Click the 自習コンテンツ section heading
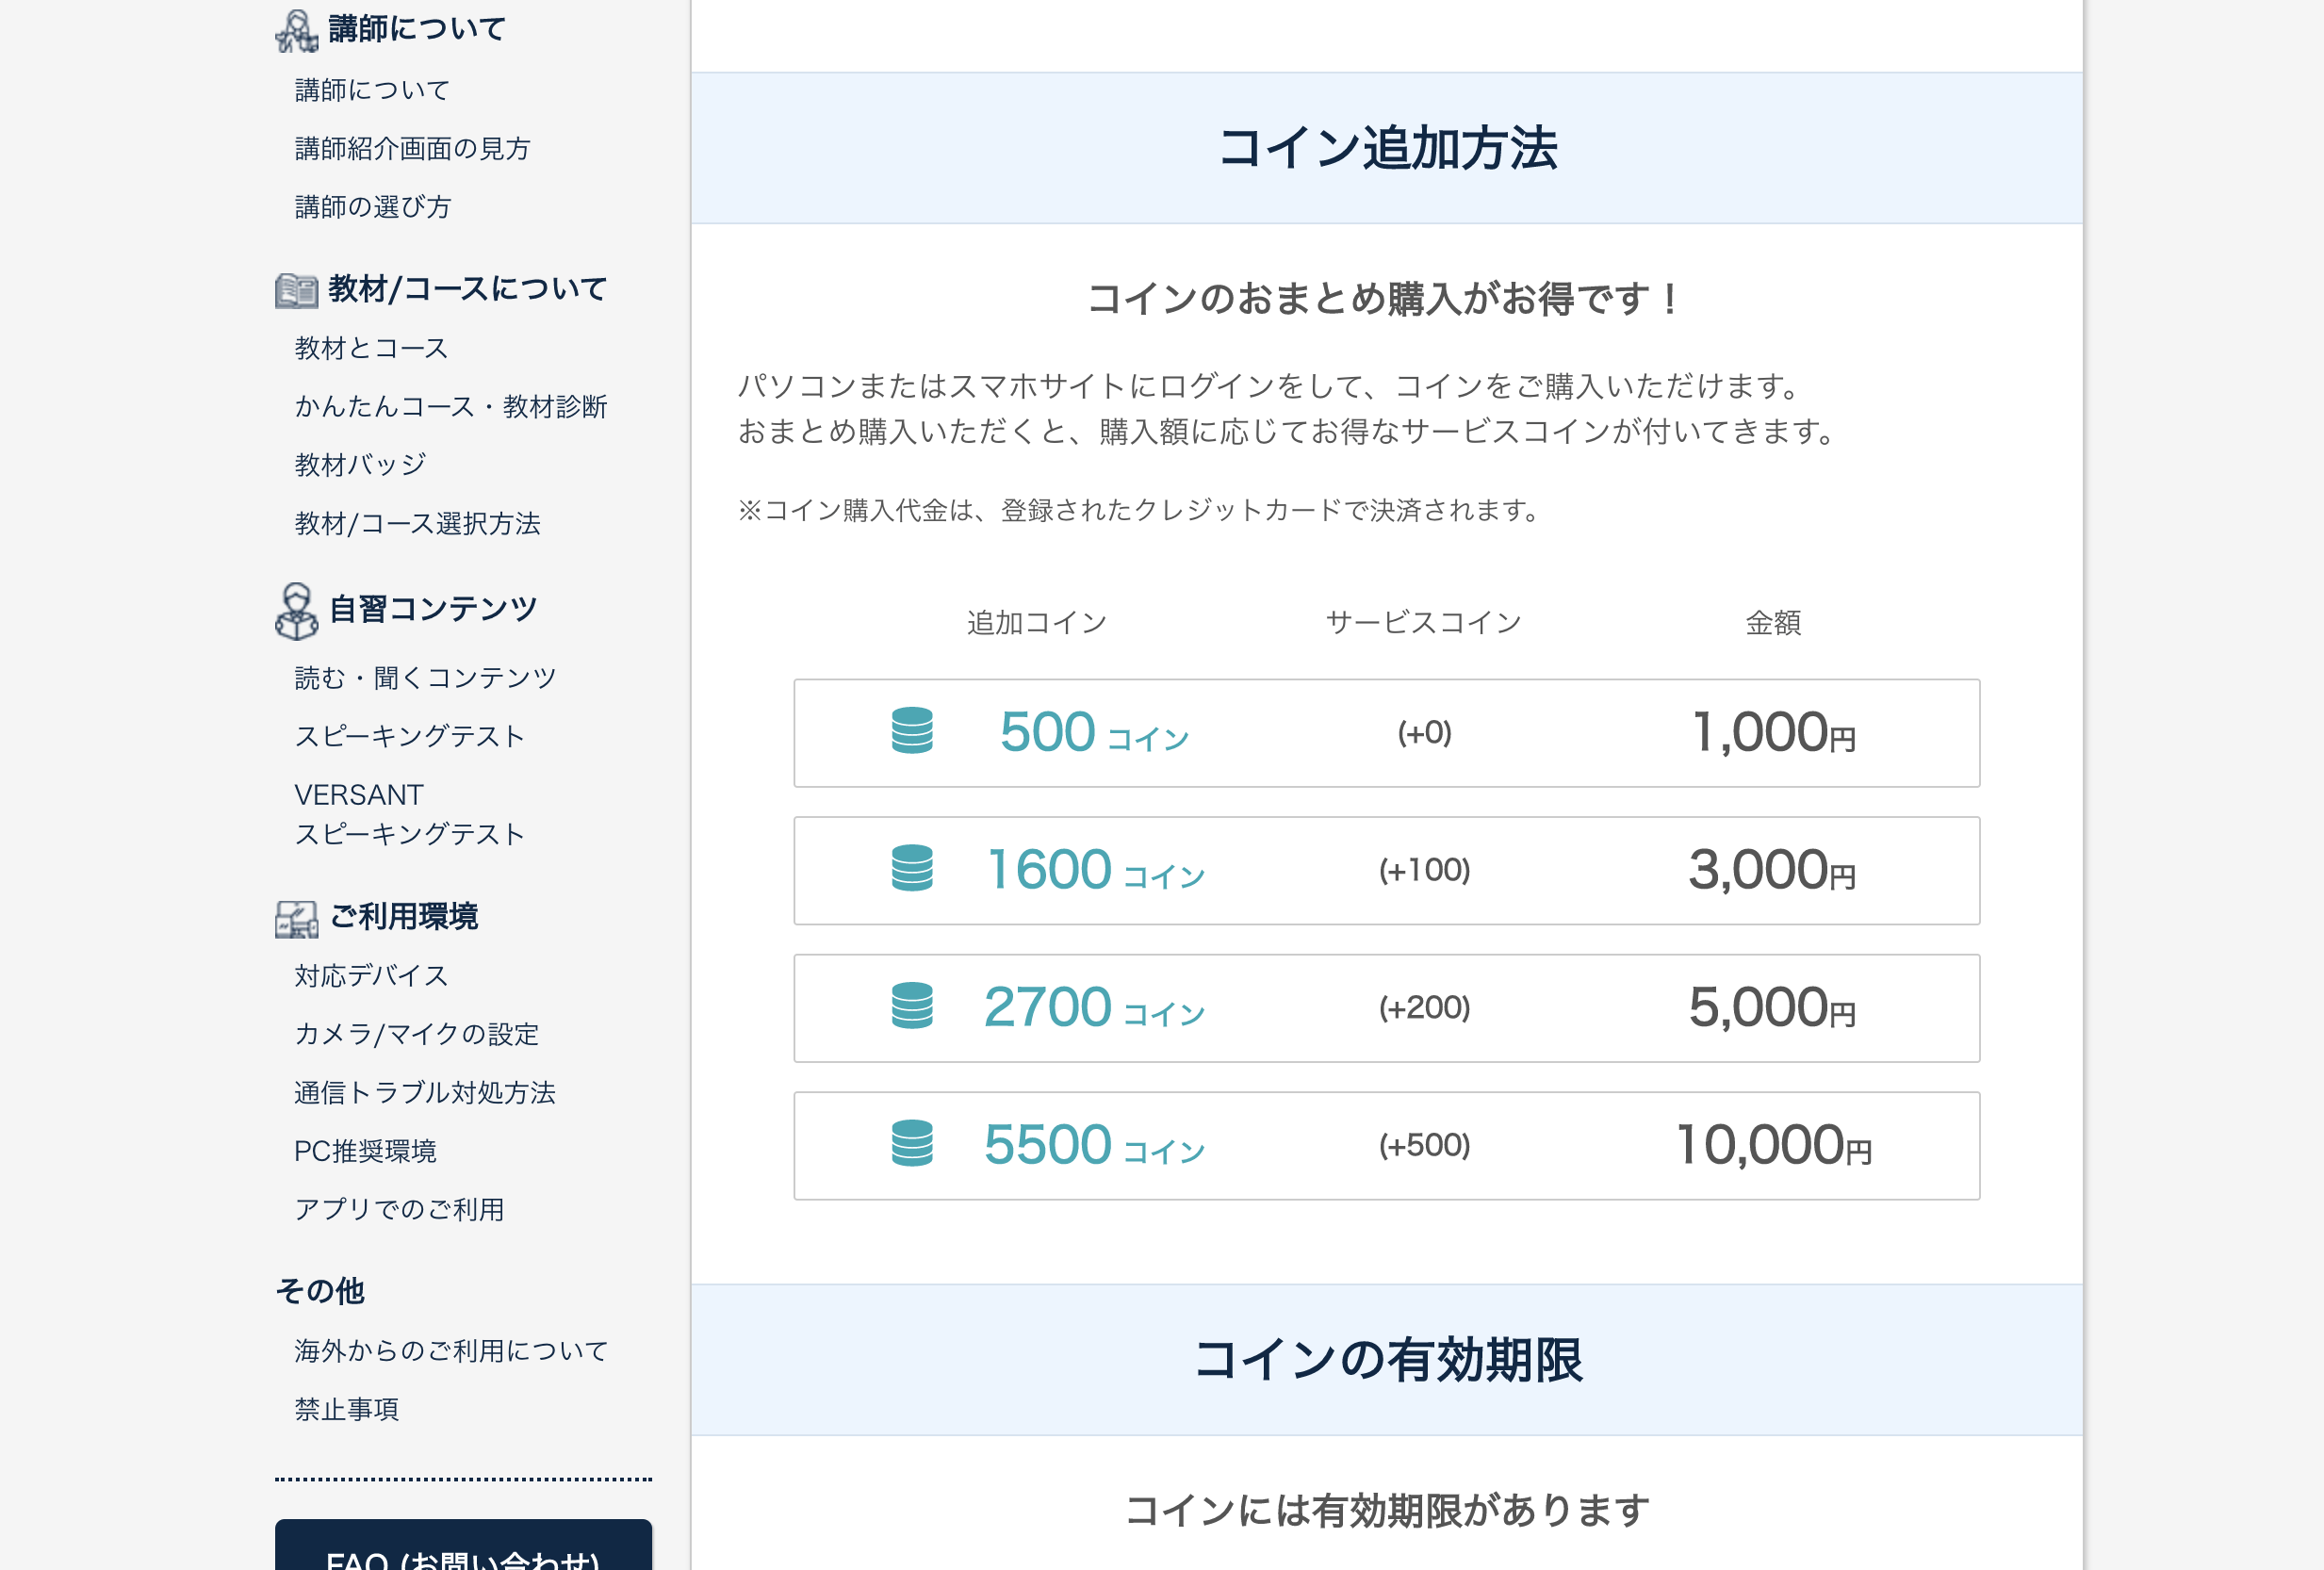 (433, 609)
